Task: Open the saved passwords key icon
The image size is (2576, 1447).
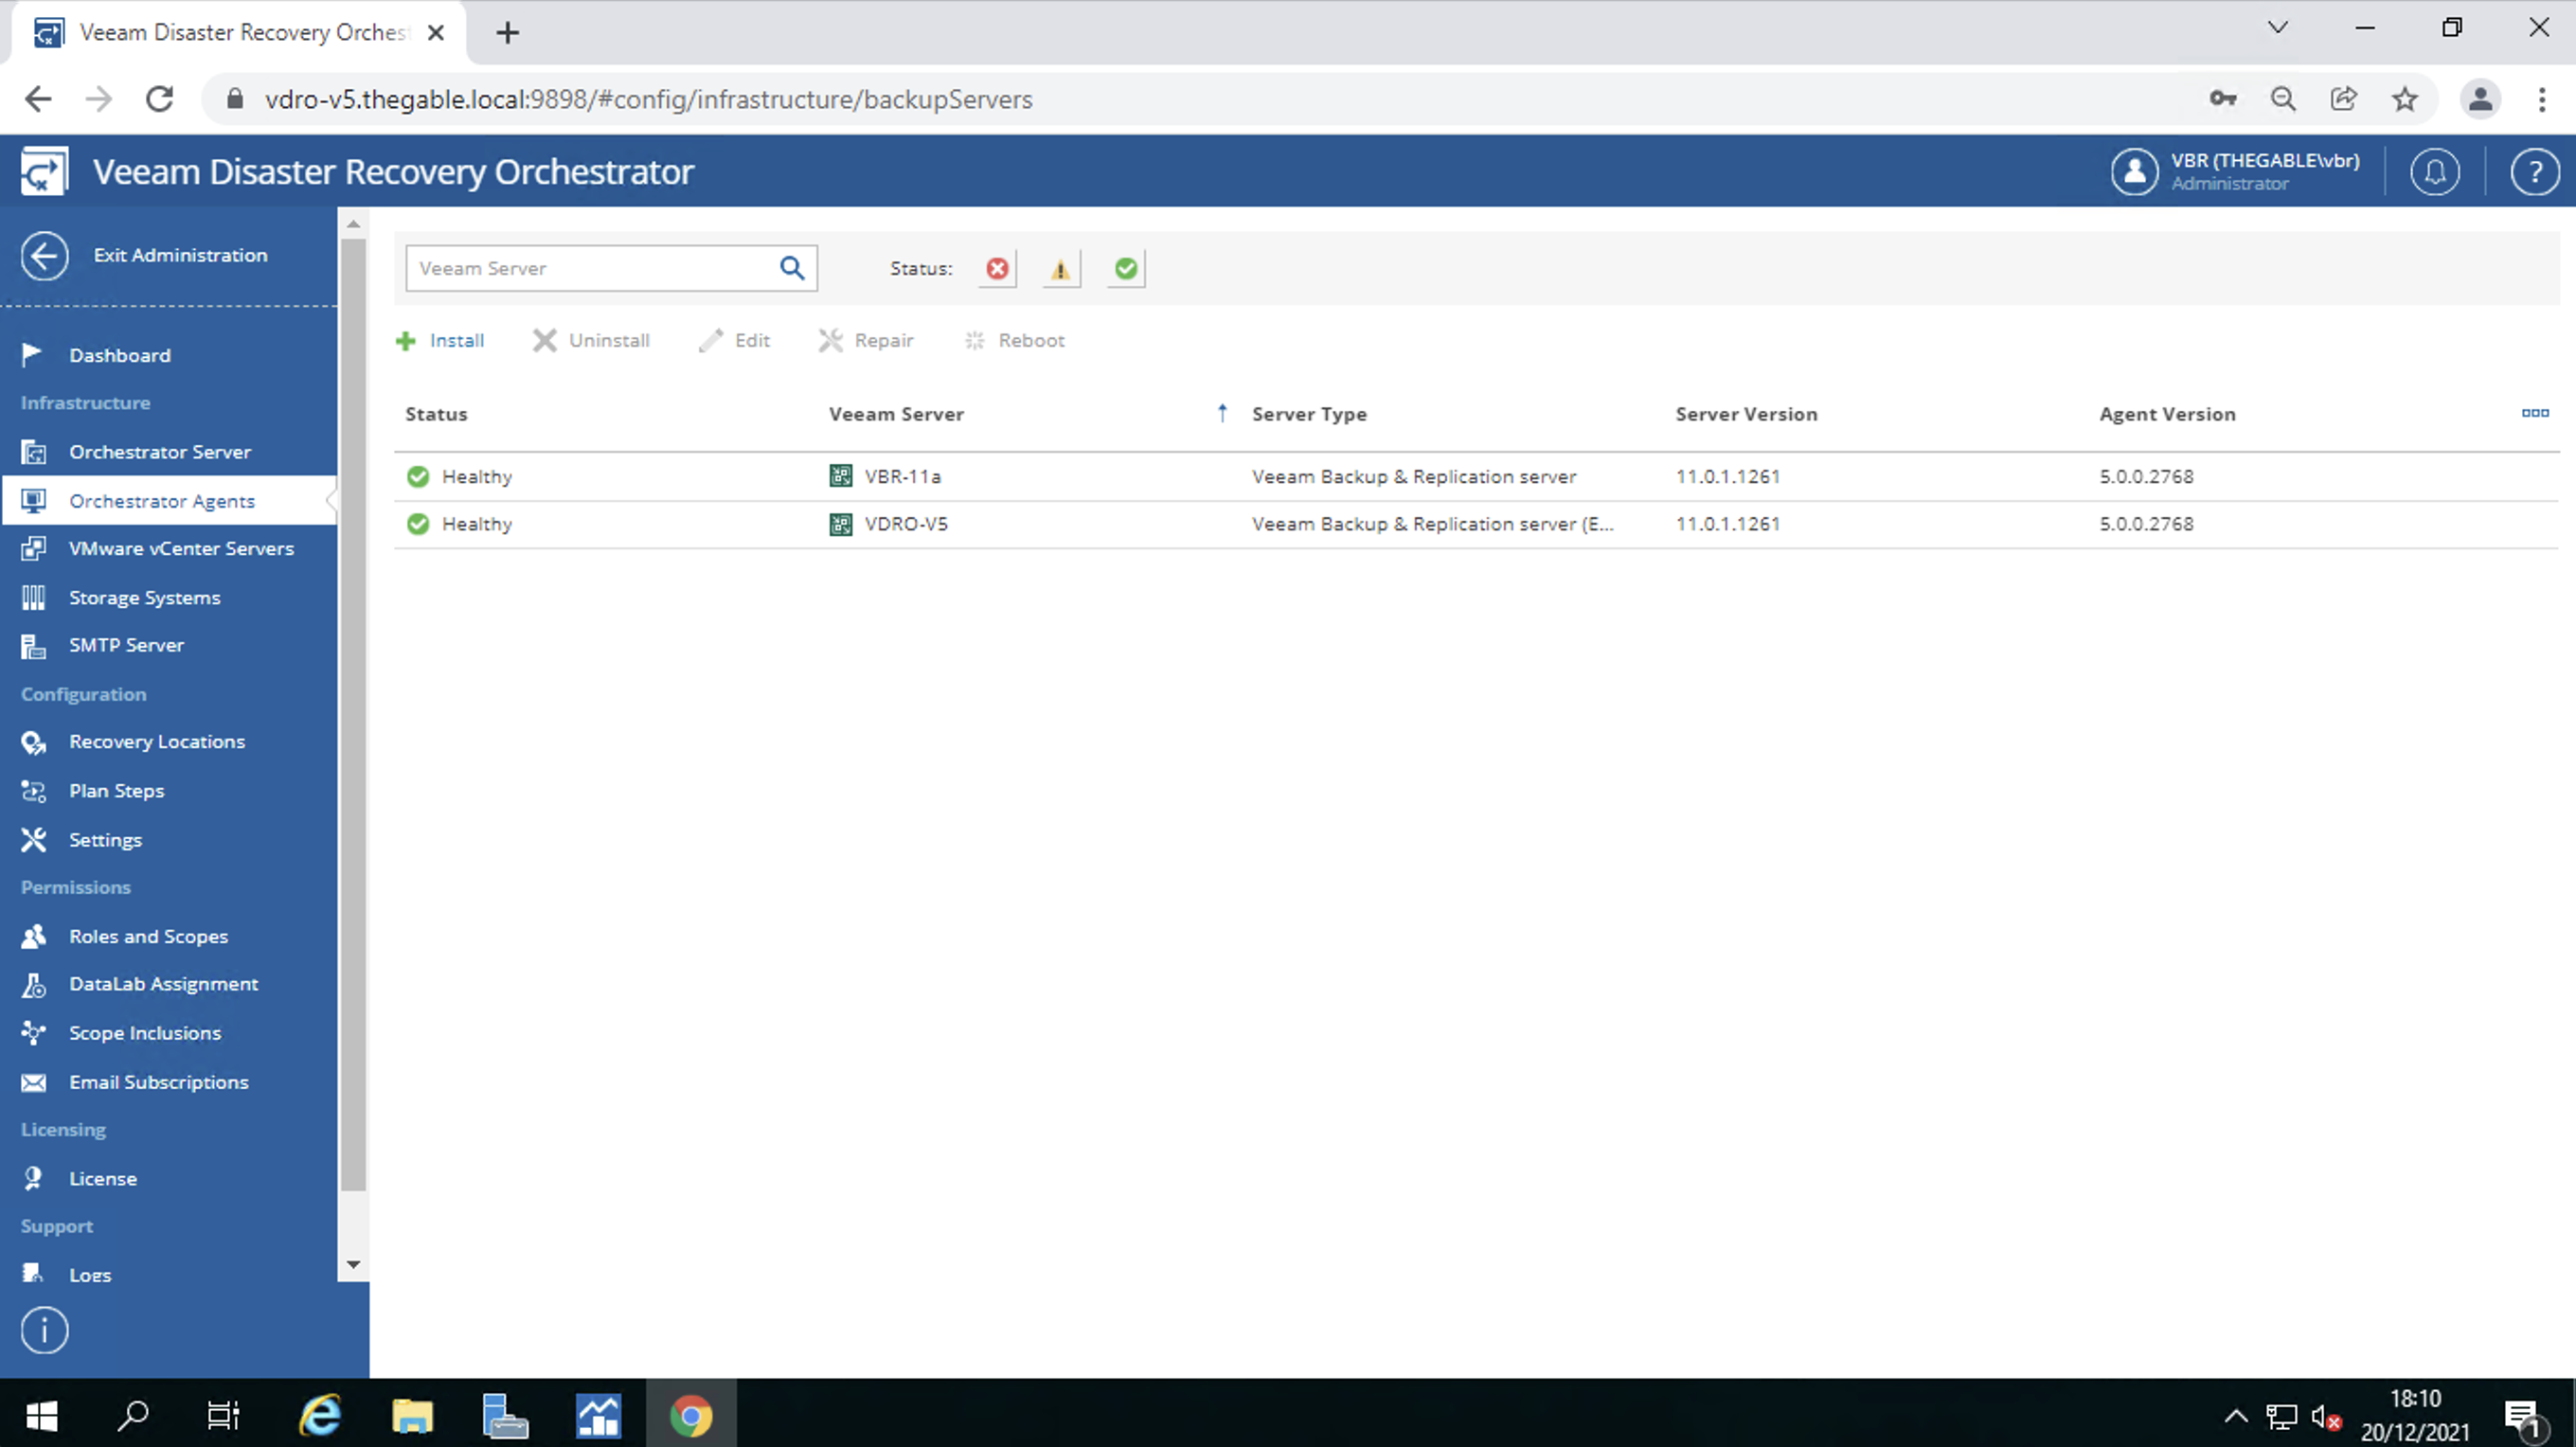Action: pos(2222,99)
